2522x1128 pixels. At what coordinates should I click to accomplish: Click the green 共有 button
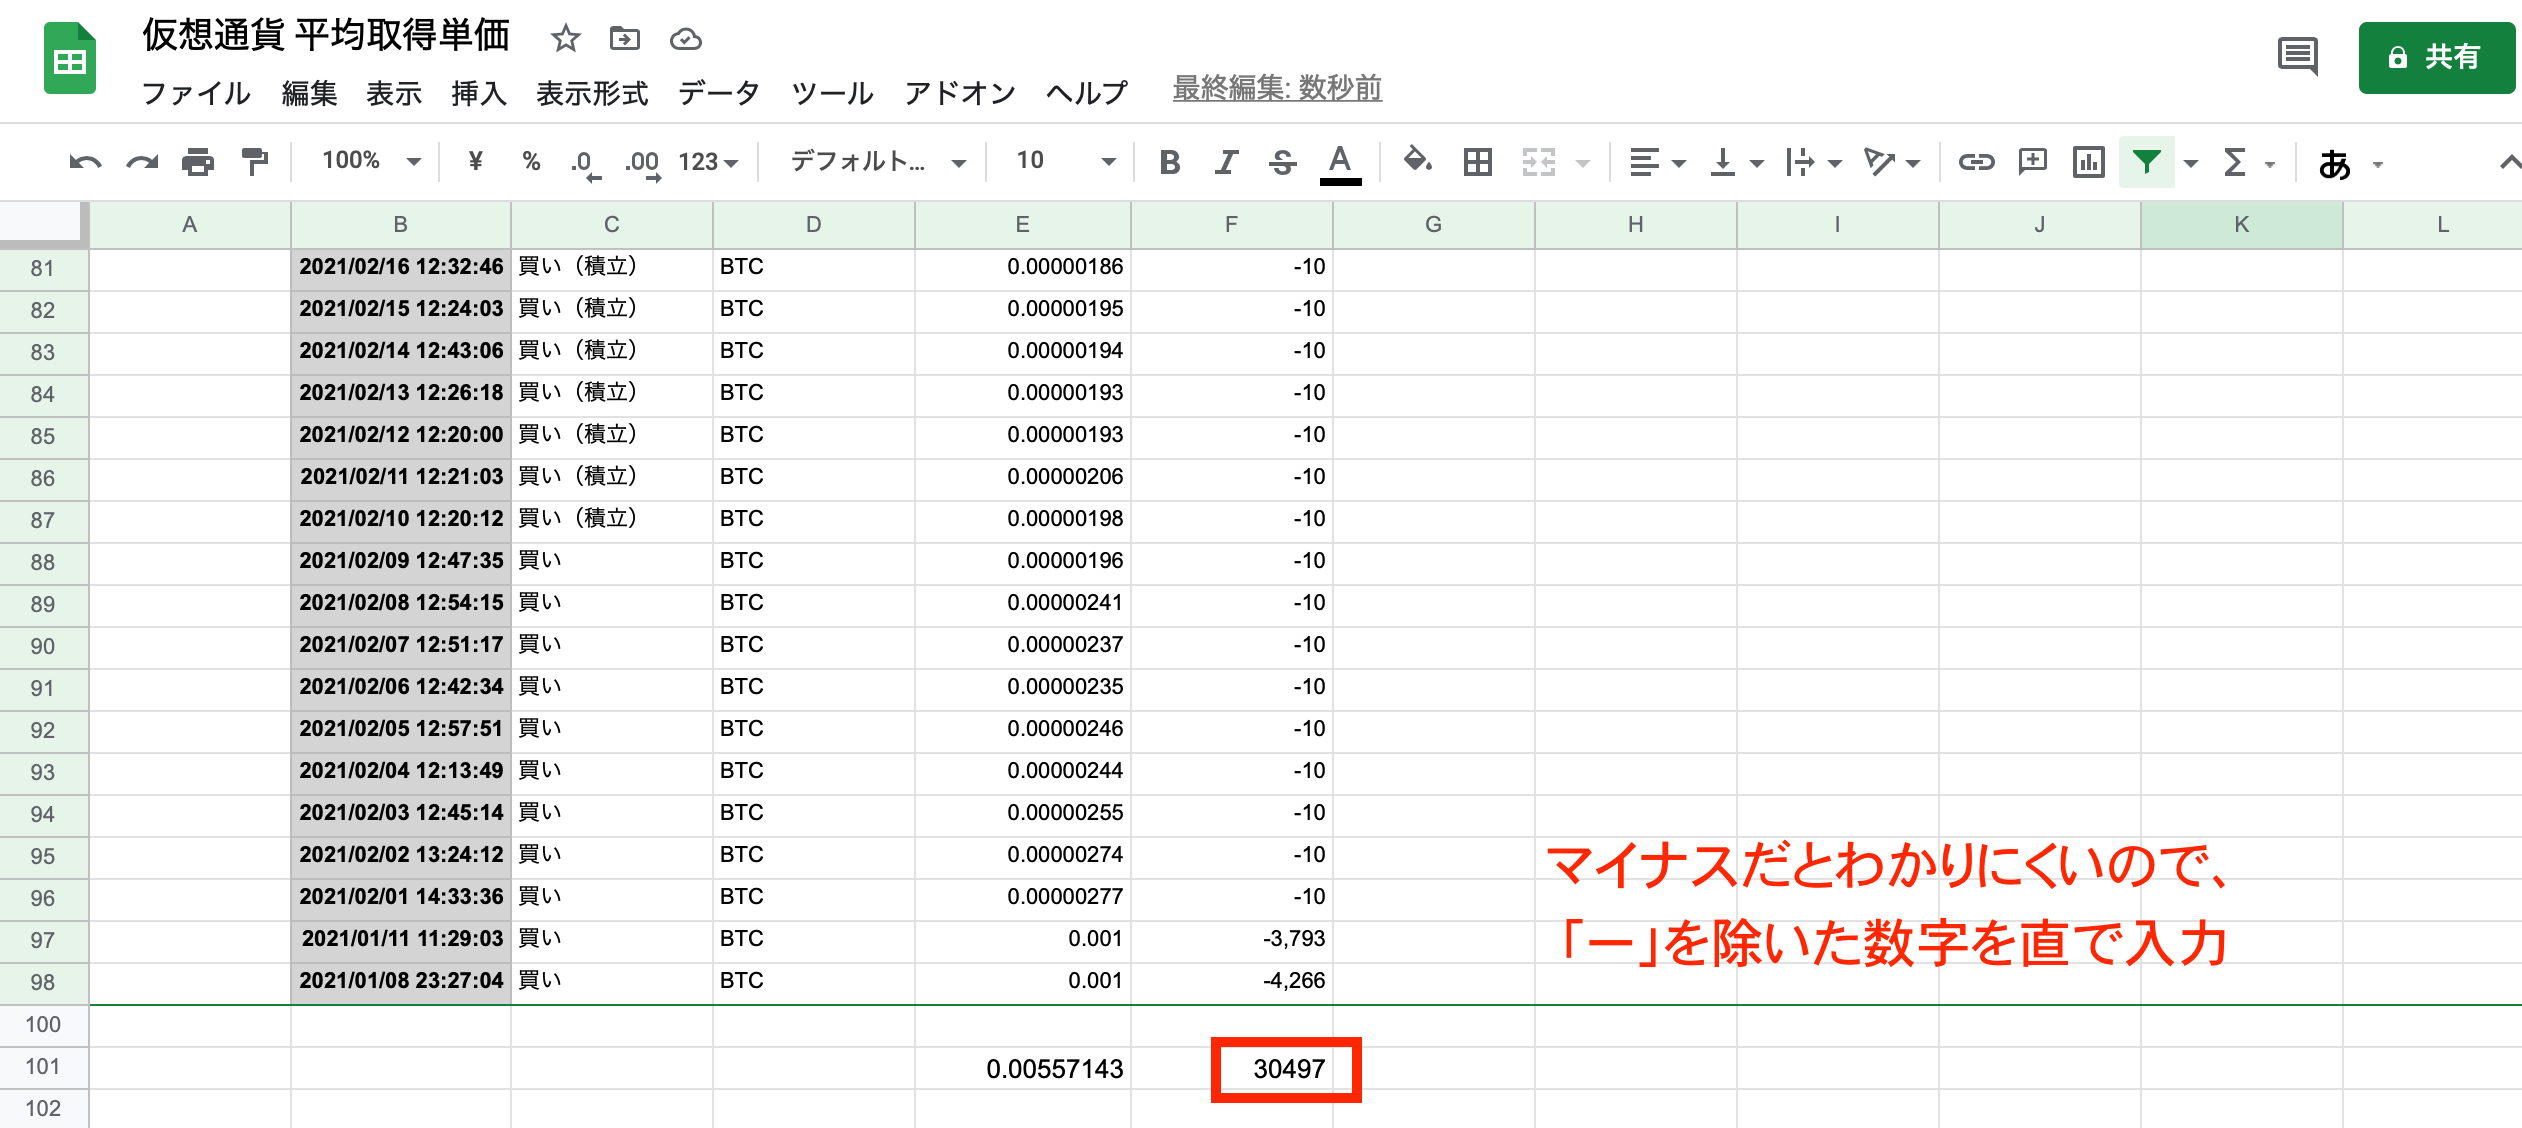pyautogui.click(x=2437, y=58)
